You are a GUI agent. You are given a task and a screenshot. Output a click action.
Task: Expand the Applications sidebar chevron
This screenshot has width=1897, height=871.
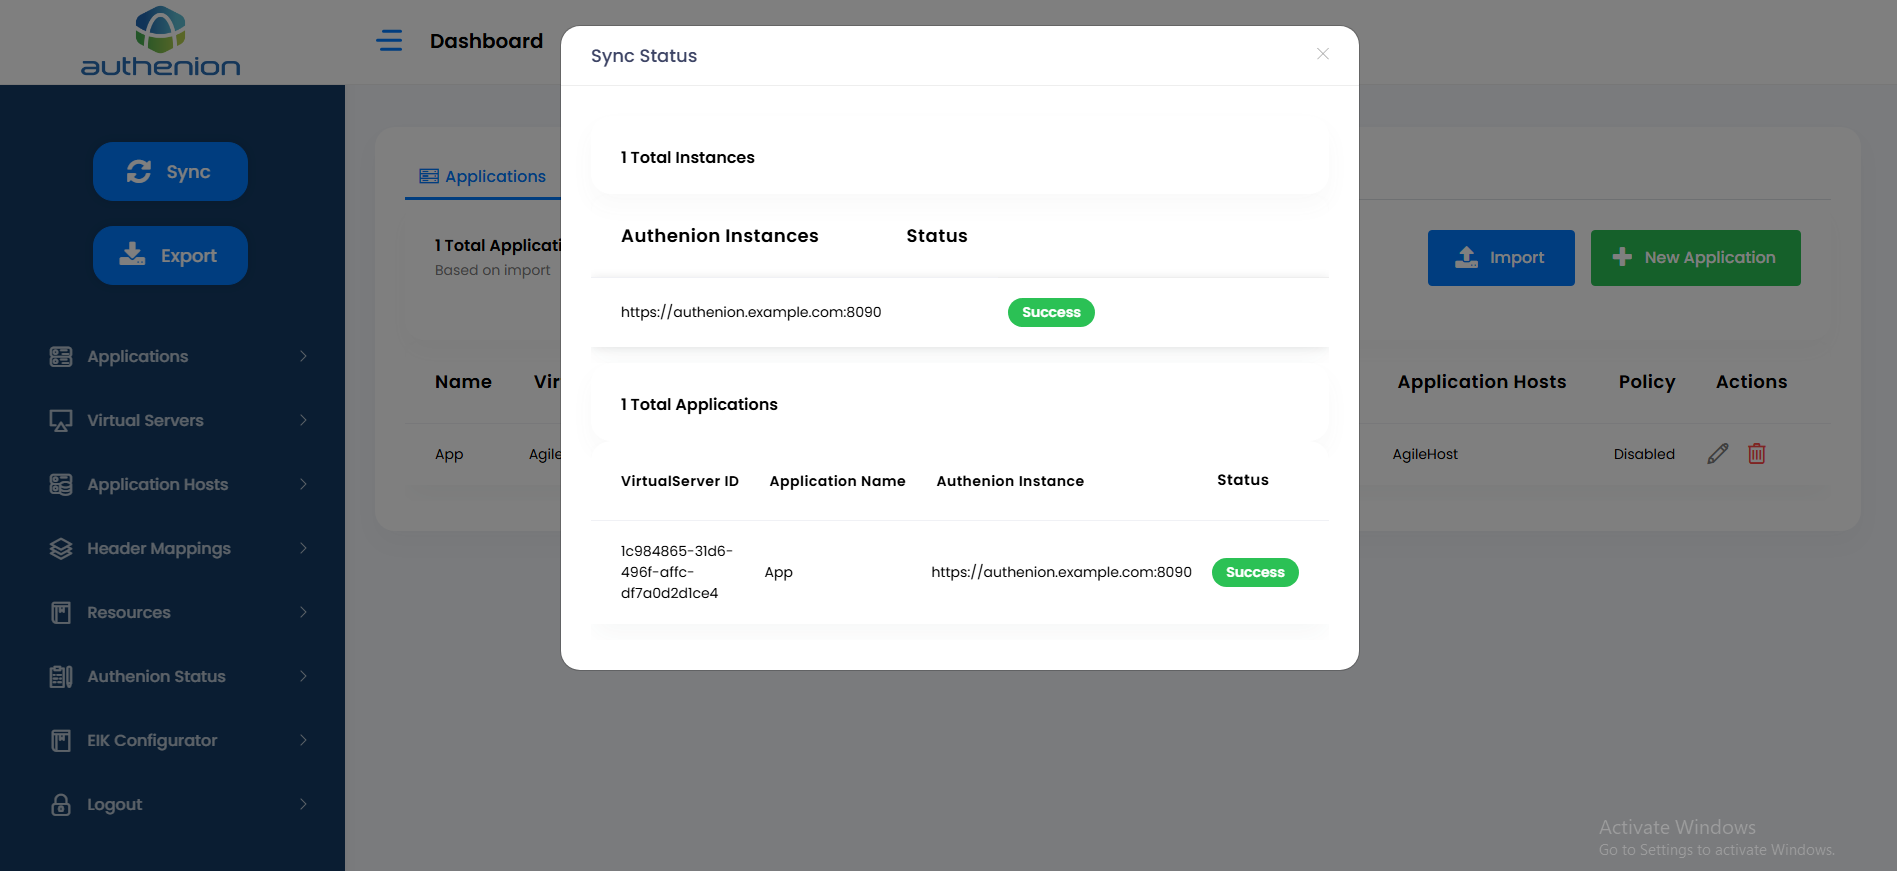click(303, 356)
